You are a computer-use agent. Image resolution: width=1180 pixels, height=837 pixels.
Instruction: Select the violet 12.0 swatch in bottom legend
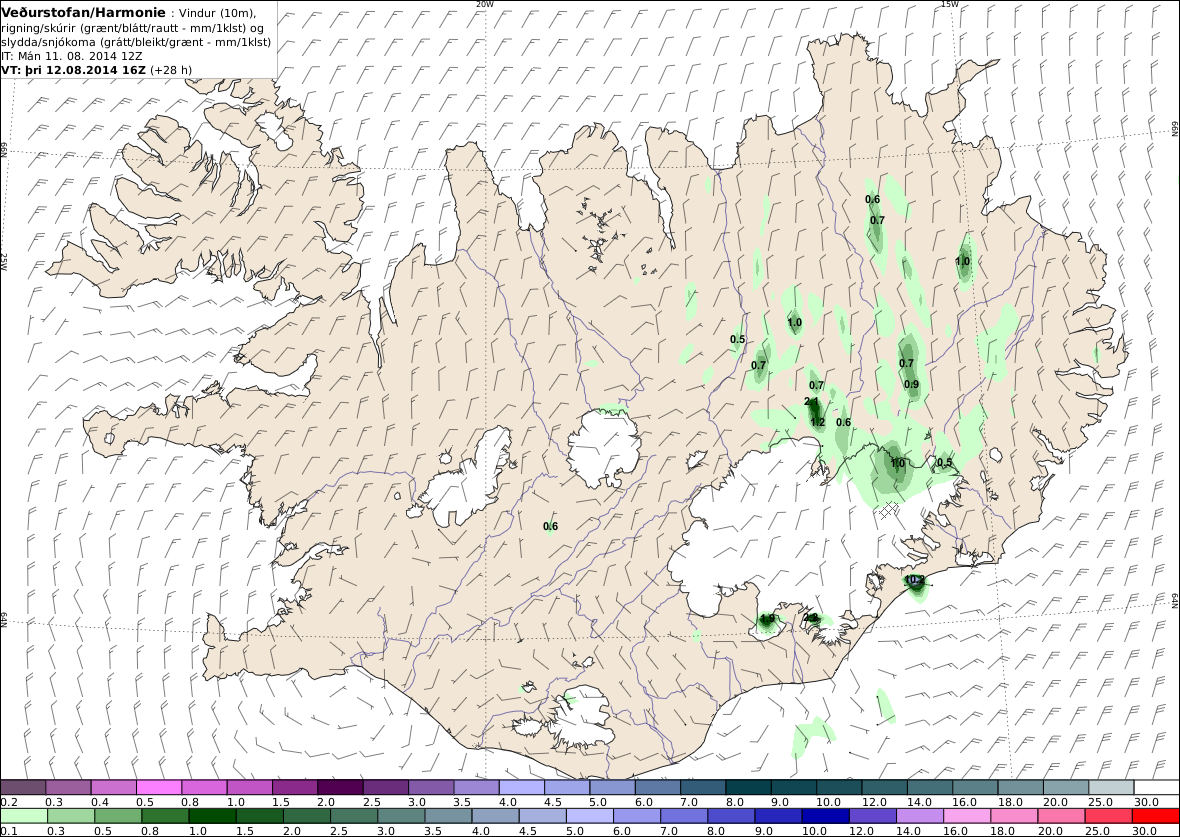(873, 816)
